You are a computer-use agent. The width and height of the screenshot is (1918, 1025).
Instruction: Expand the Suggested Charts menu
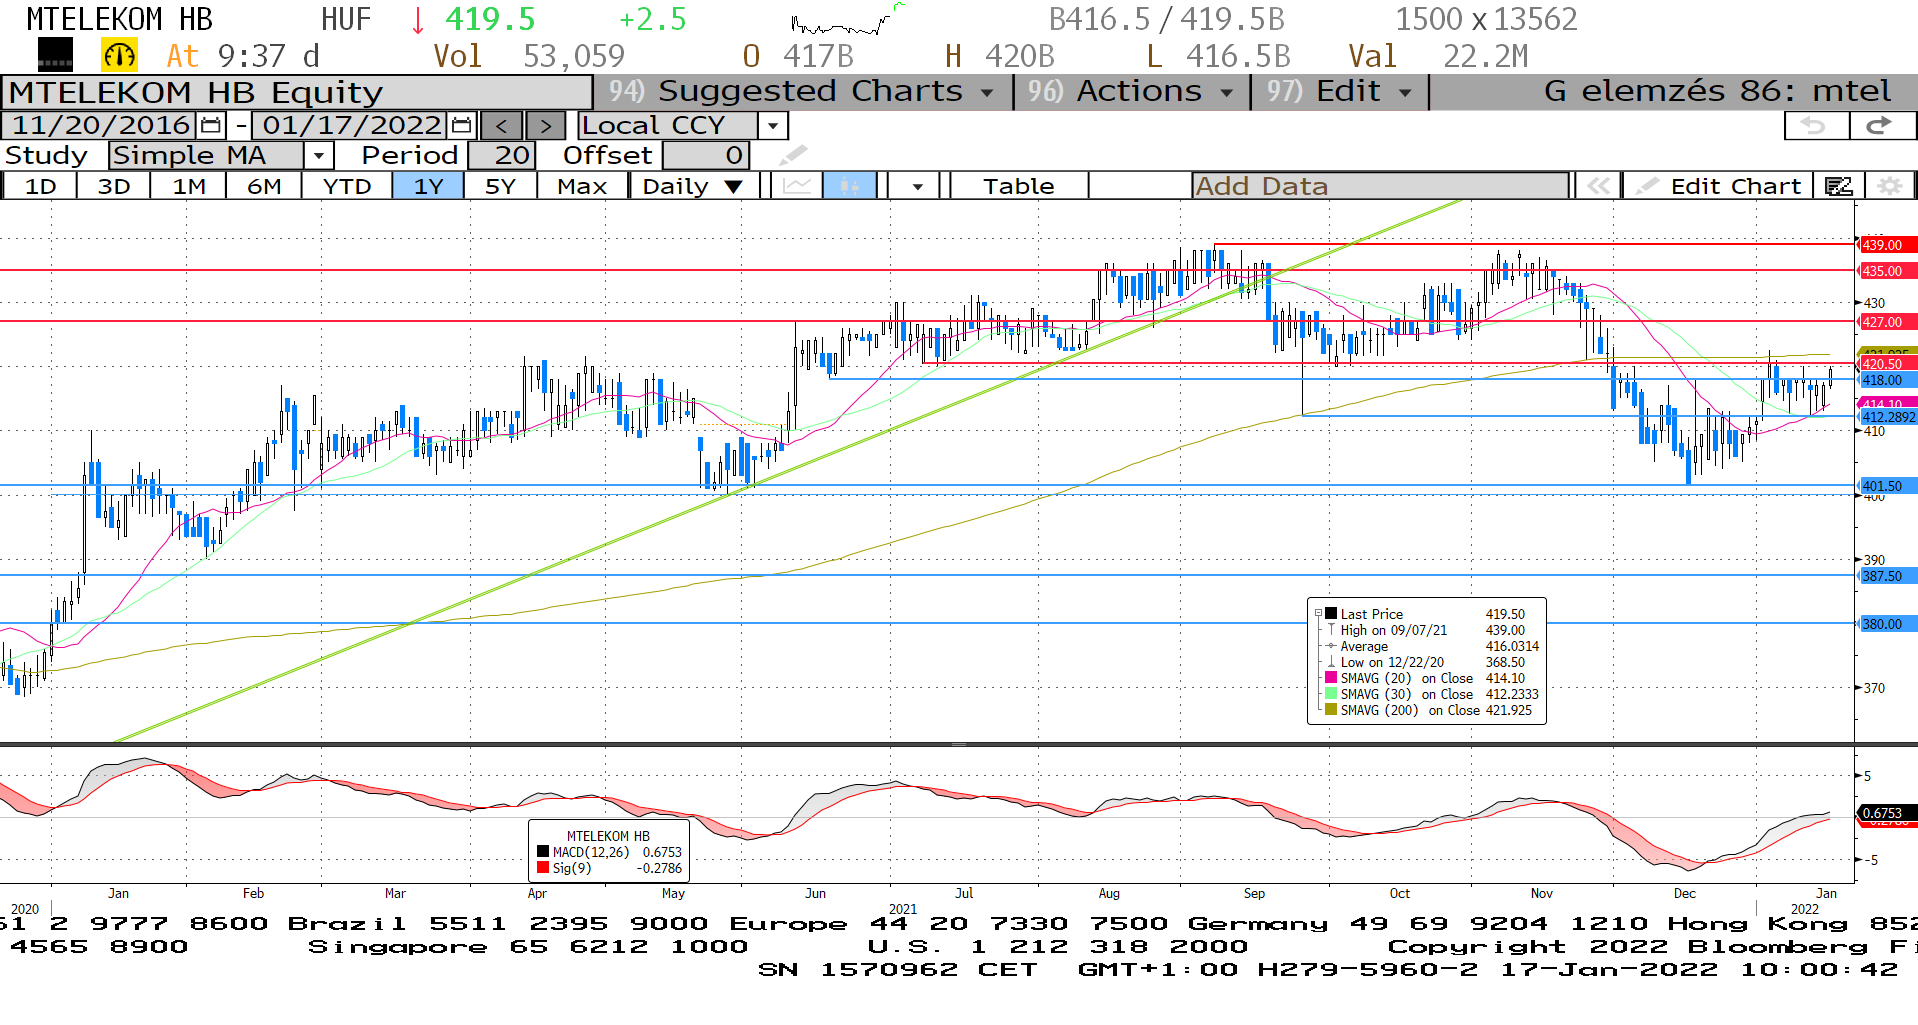801,91
